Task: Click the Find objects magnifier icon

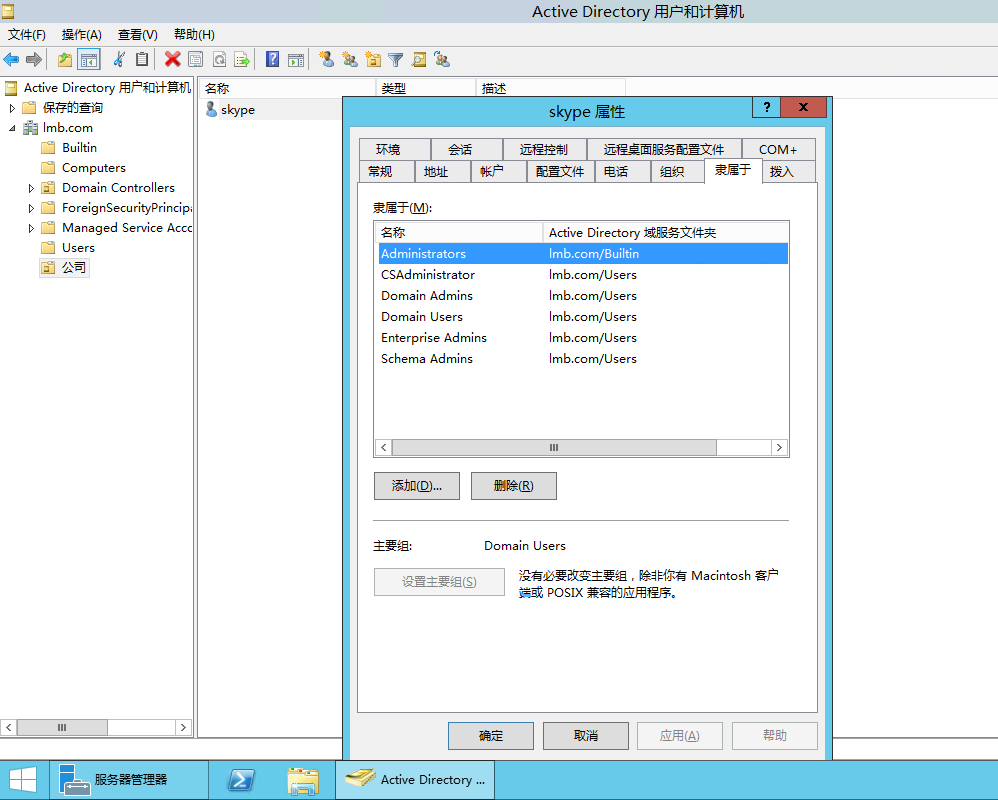Action: [x=419, y=60]
